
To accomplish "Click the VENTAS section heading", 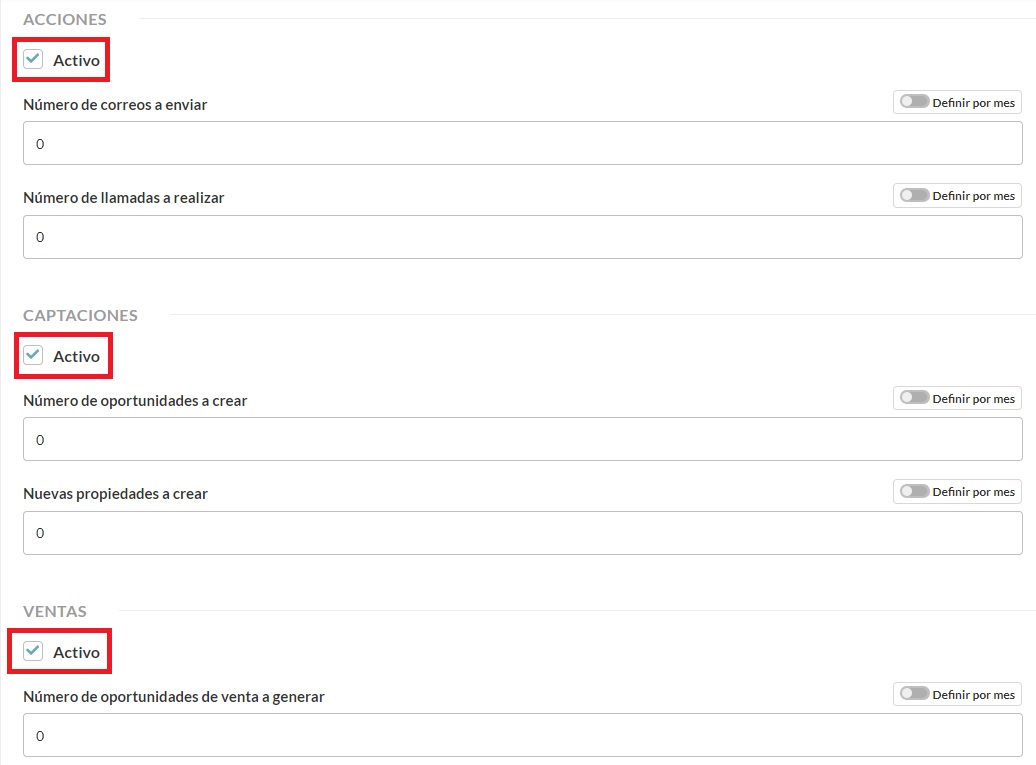I will click(x=55, y=611).
